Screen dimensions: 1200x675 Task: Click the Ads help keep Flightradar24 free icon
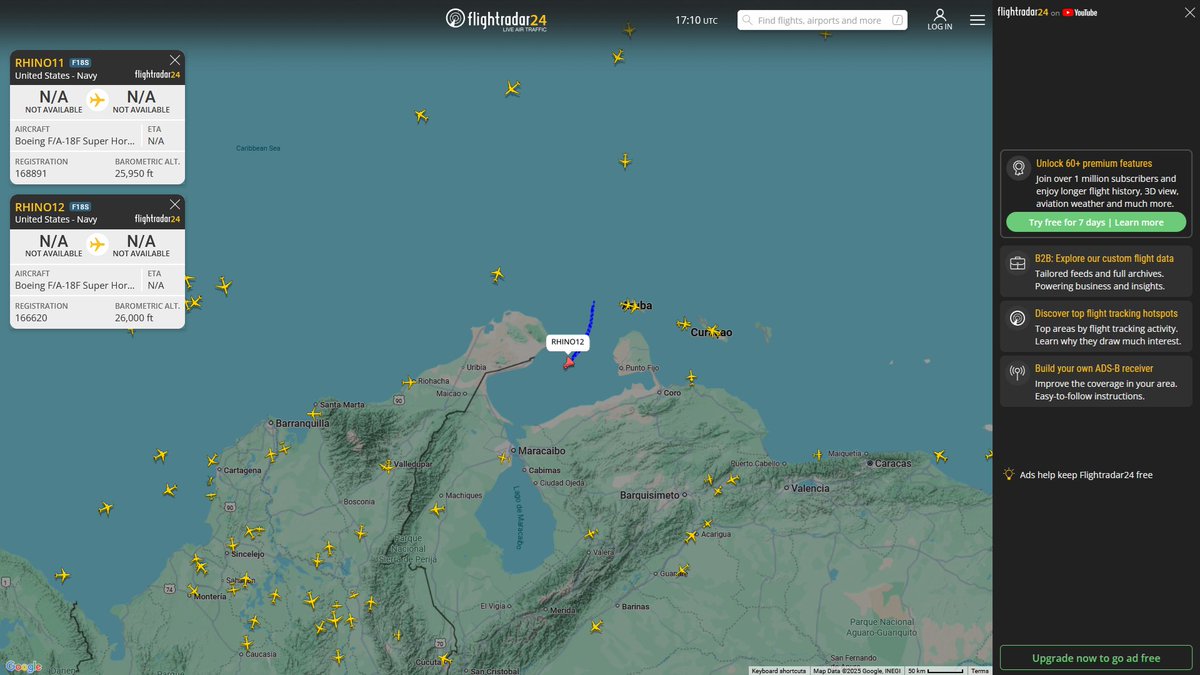point(1010,474)
